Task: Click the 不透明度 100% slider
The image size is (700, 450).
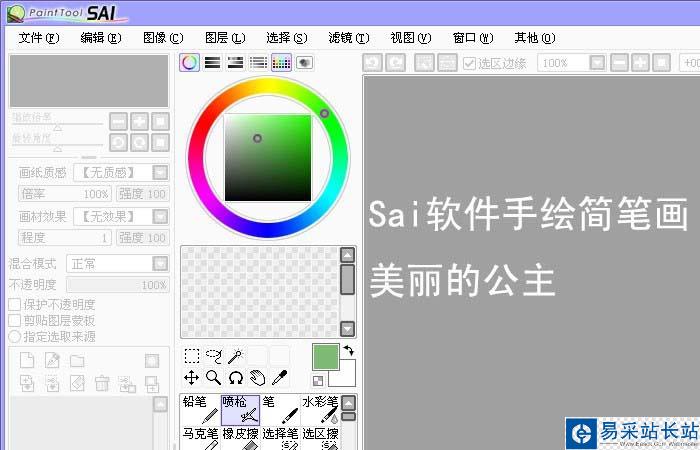Action: [118, 285]
